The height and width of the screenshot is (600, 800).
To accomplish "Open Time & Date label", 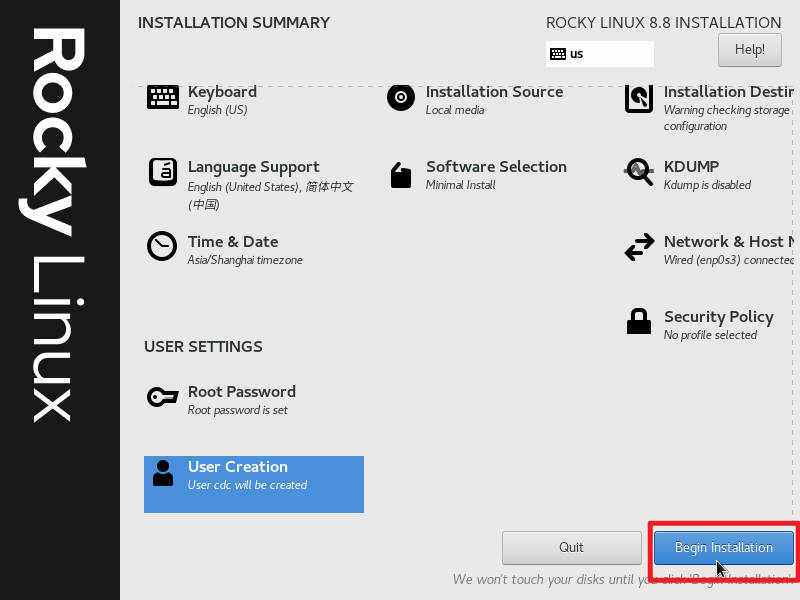I will pos(233,242).
